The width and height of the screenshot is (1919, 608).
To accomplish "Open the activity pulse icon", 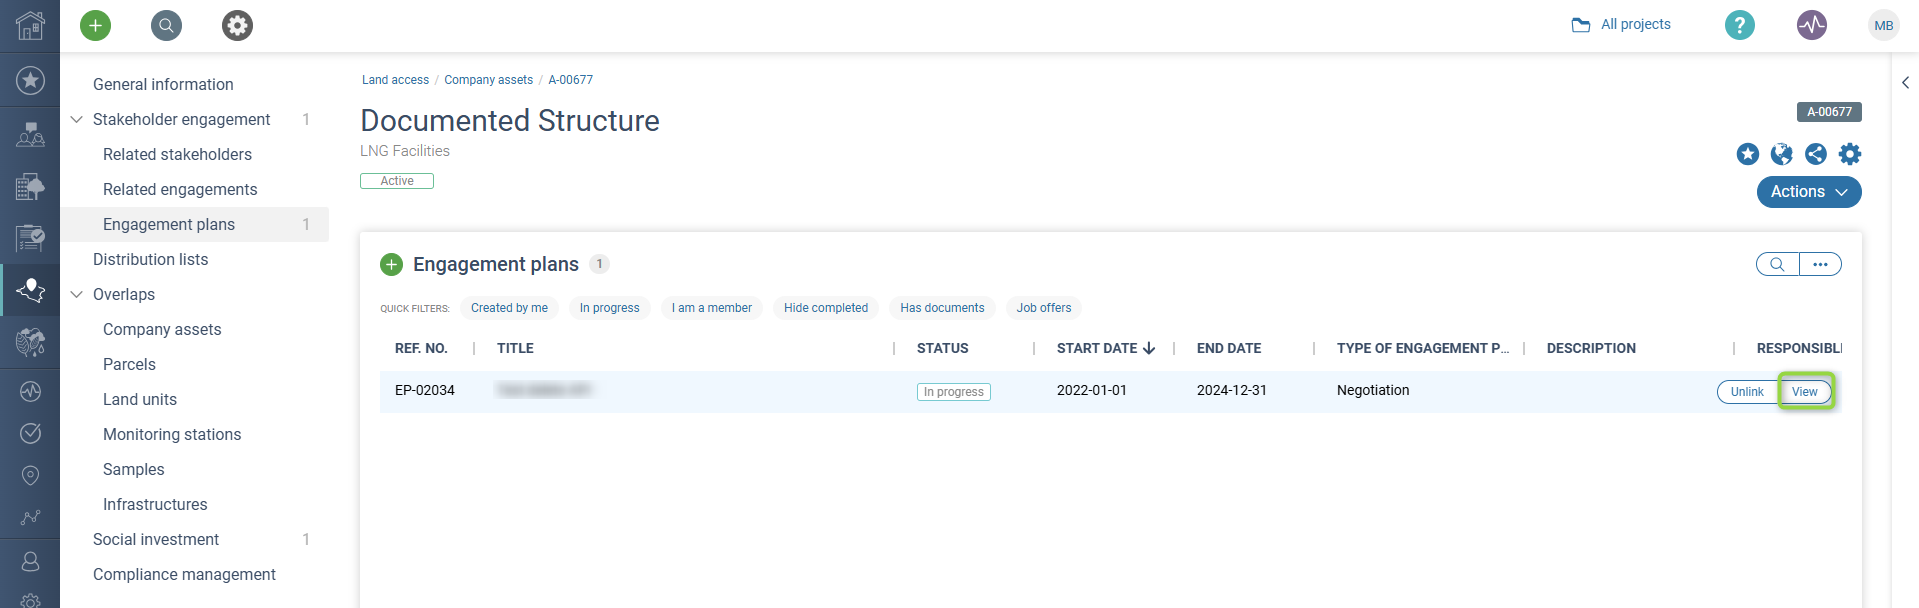I will (1812, 25).
